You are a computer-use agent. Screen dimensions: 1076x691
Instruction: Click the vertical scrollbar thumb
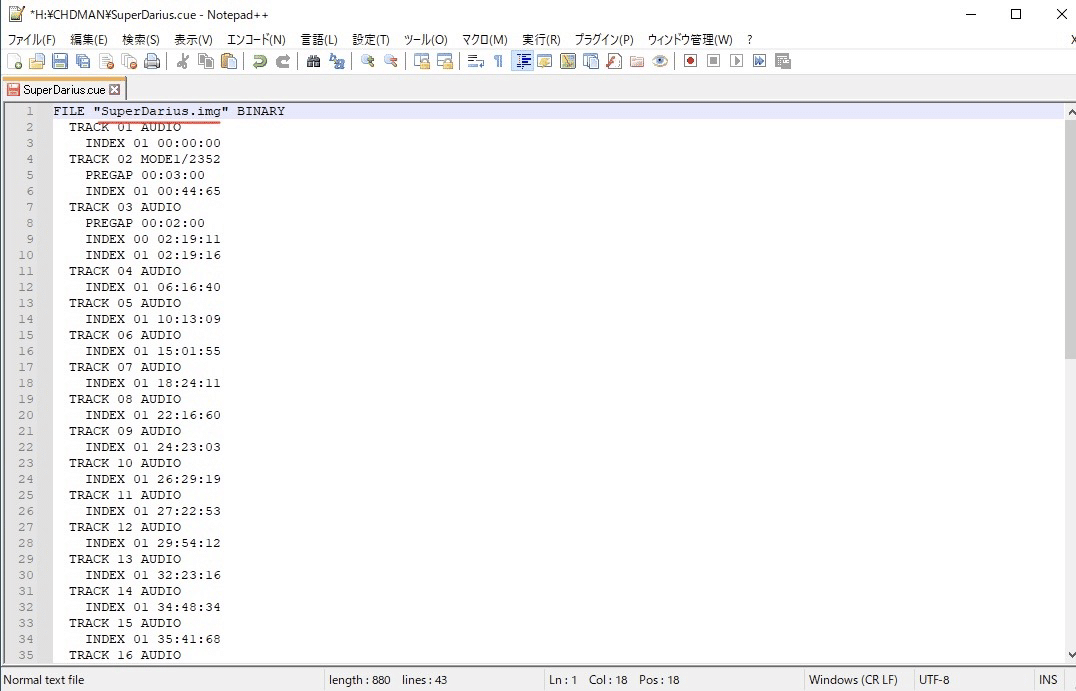(x=1071, y=238)
